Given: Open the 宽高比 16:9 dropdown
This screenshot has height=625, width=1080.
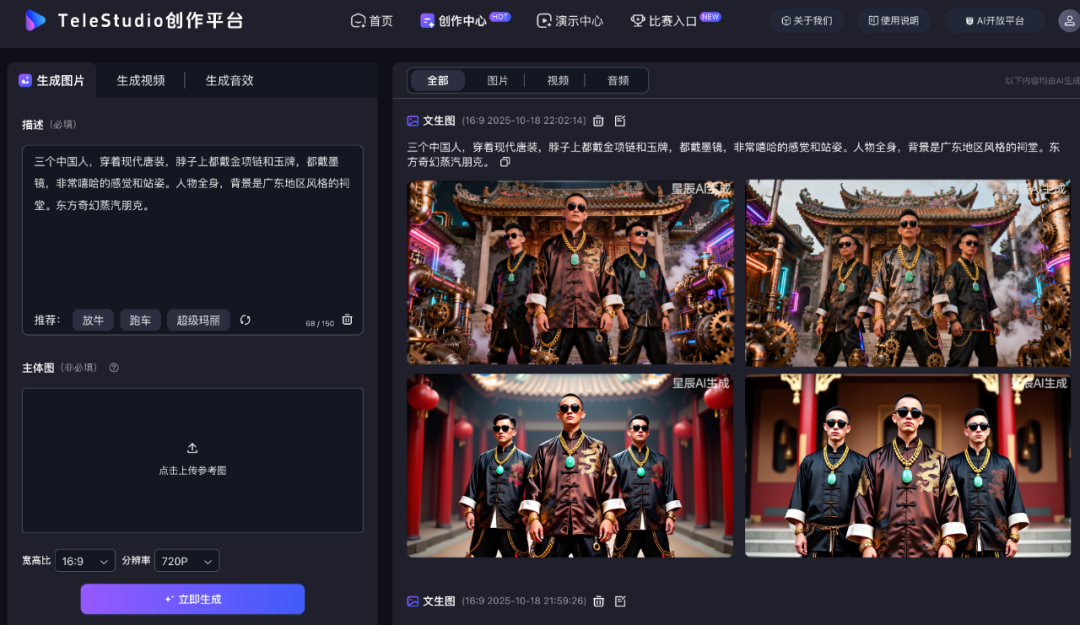Looking at the screenshot, I should [85, 561].
